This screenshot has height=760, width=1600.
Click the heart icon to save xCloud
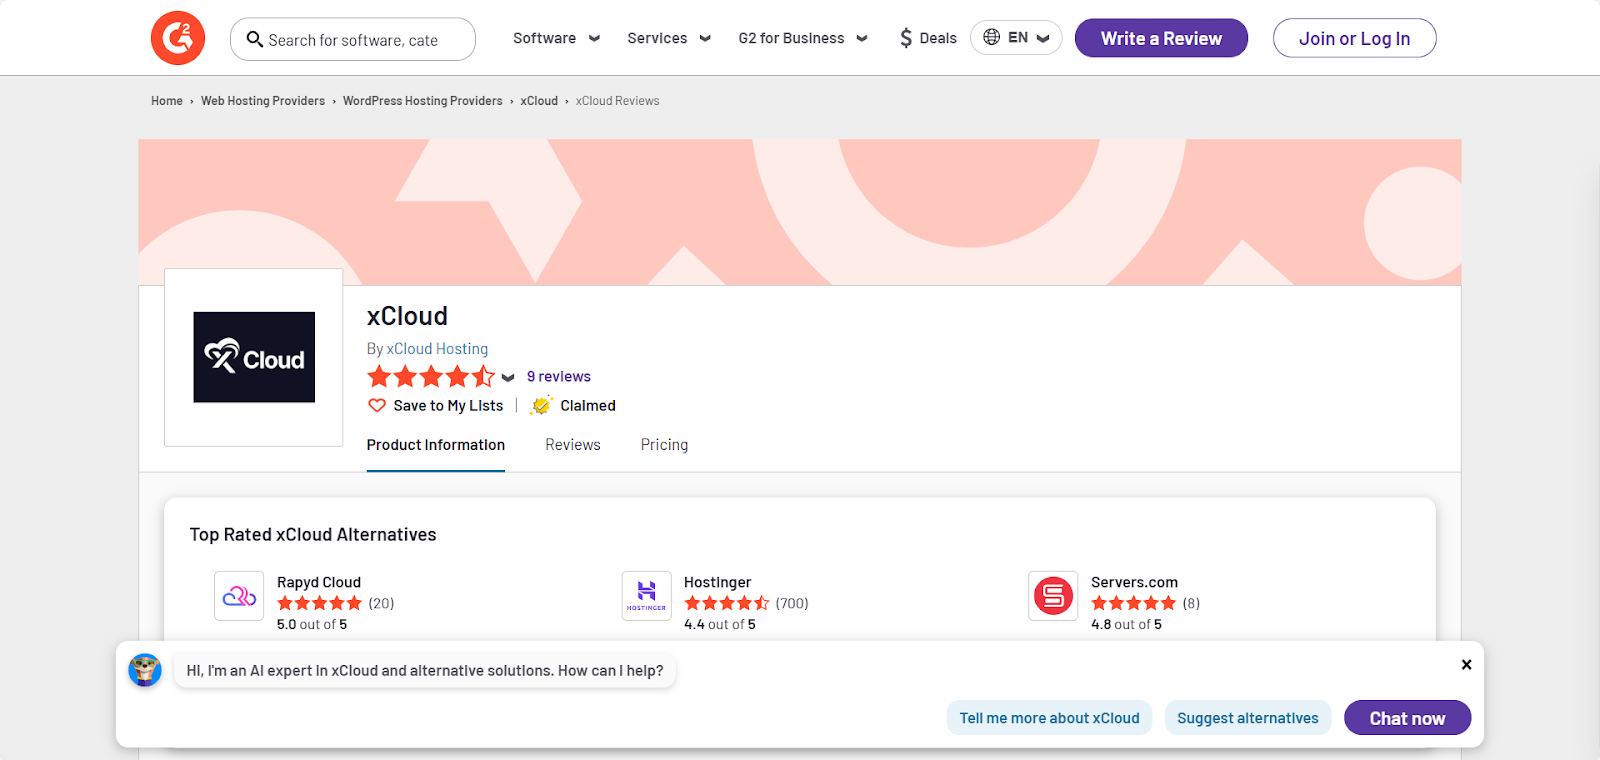pyautogui.click(x=377, y=406)
